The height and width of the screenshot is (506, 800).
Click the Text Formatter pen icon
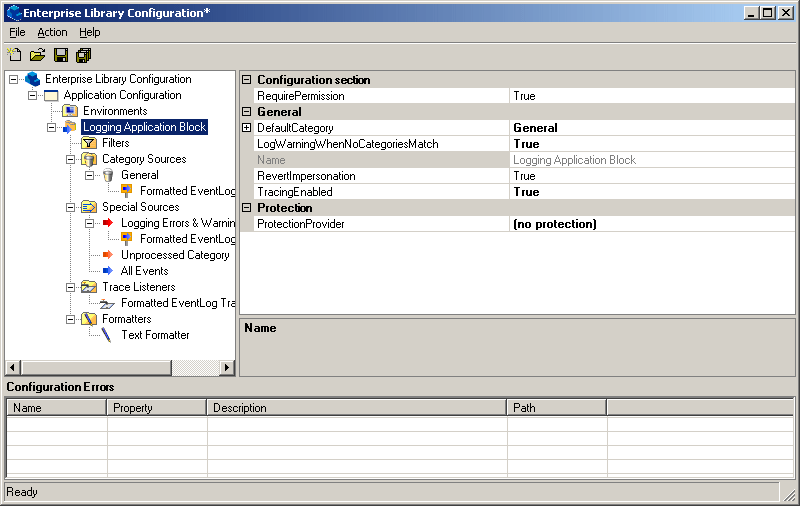coord(108,335)
